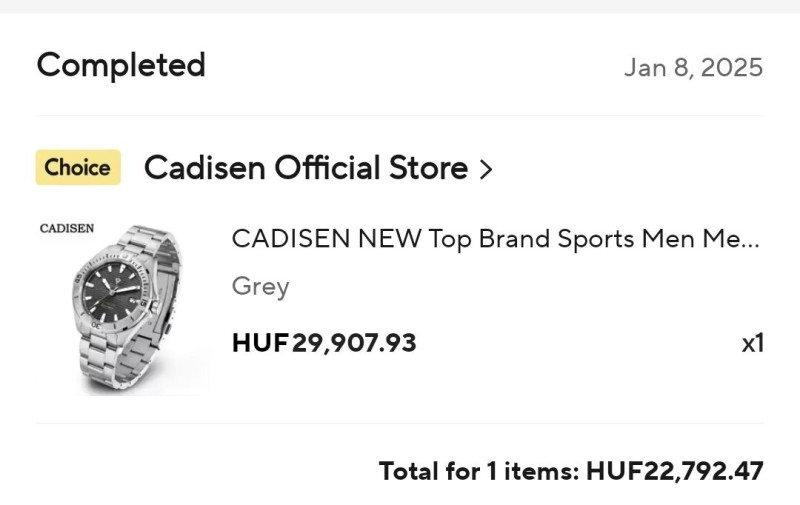Select the Grey variant label

click(260, 287)
